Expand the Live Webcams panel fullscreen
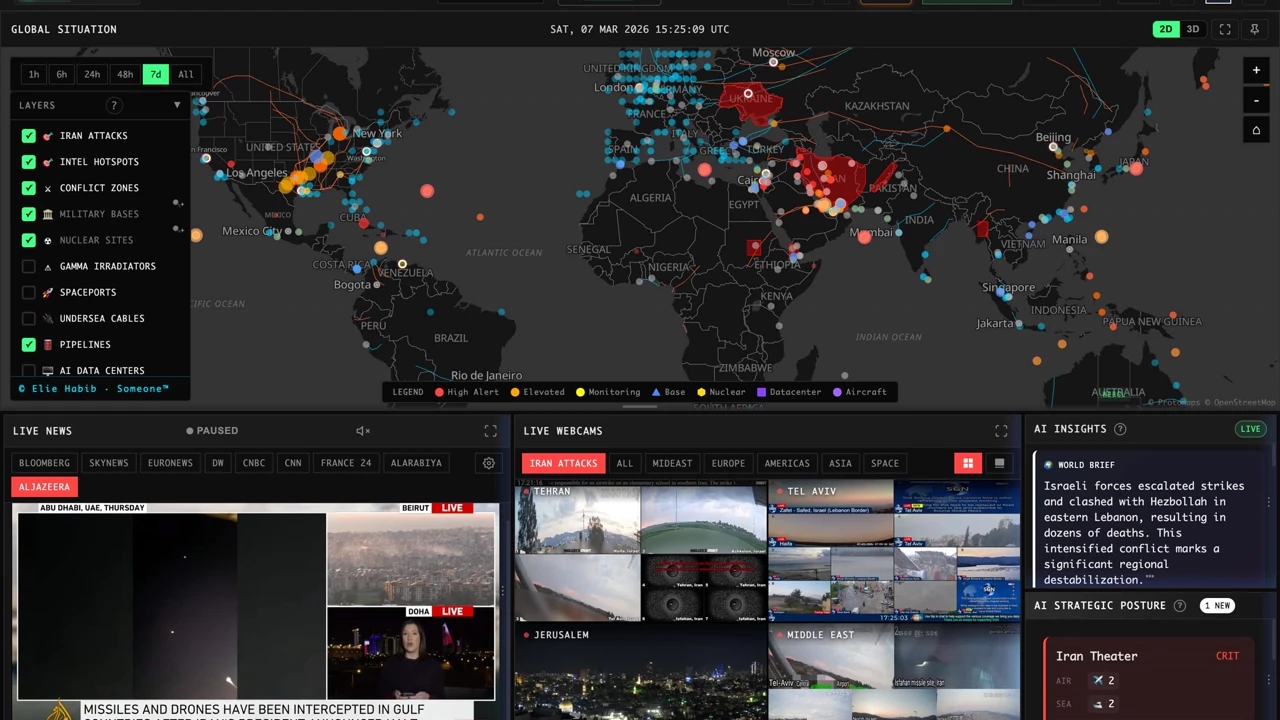1280x720 pixels. [1001, 431]
